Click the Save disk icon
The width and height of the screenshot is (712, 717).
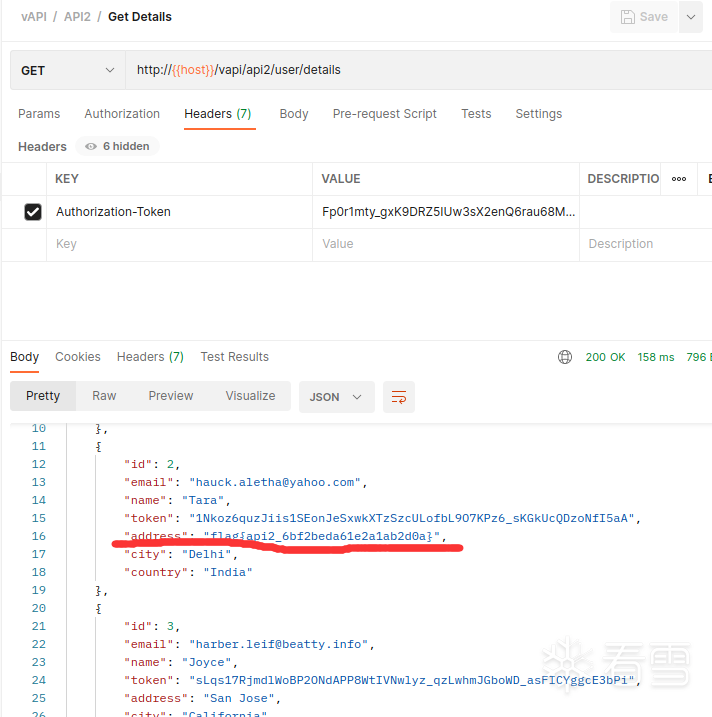tap(628, 17)
